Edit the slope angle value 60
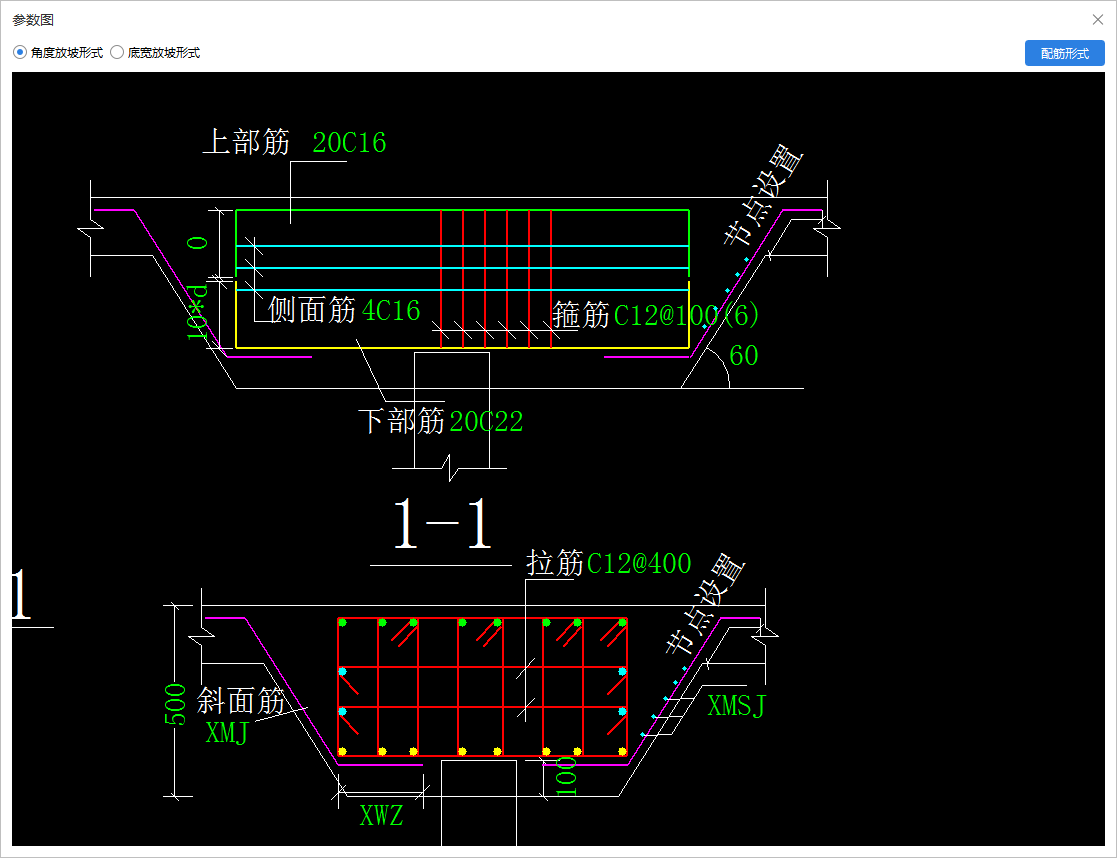 [744, 355]
